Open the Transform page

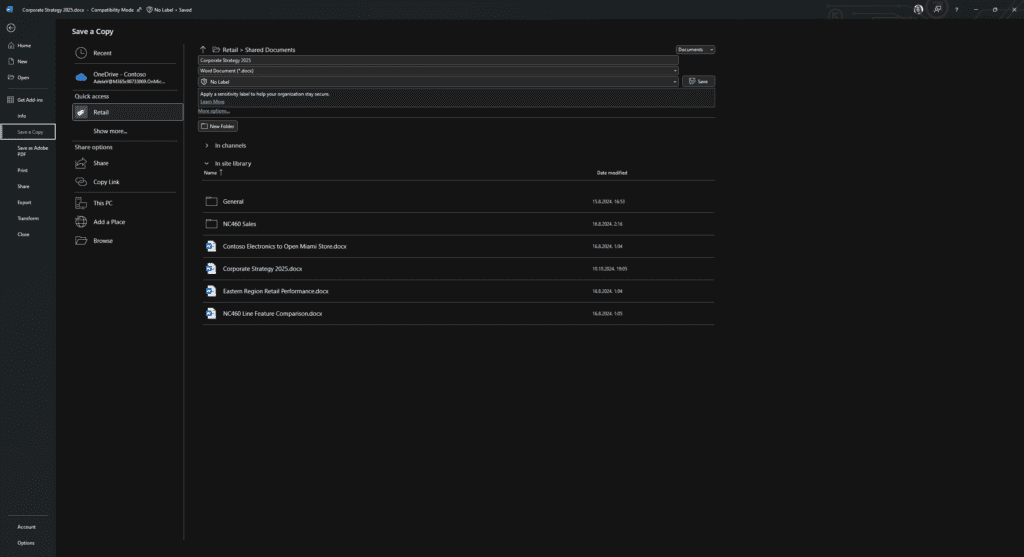point(27,218)
